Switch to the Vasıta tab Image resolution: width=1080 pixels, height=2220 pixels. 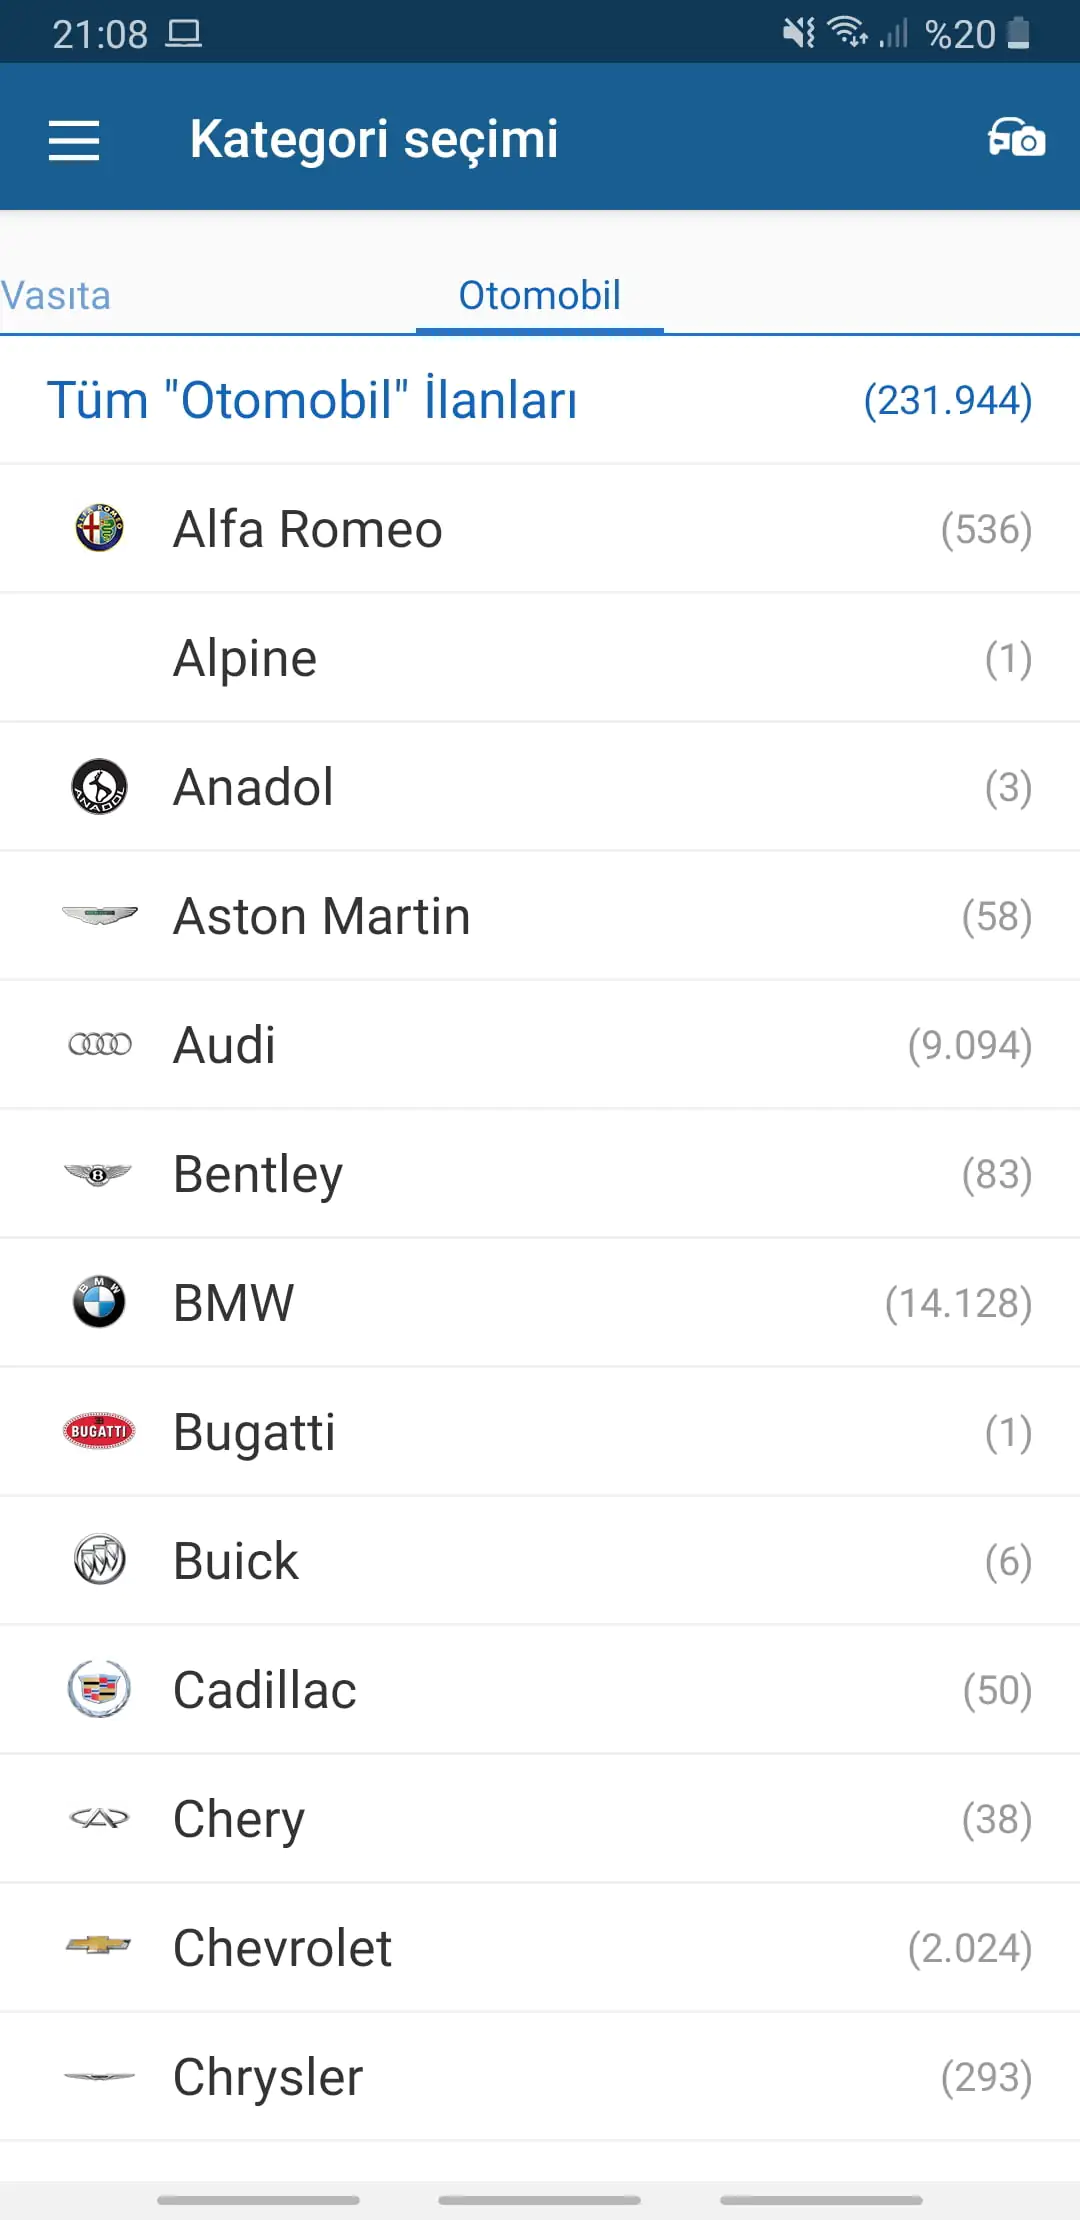56,296
